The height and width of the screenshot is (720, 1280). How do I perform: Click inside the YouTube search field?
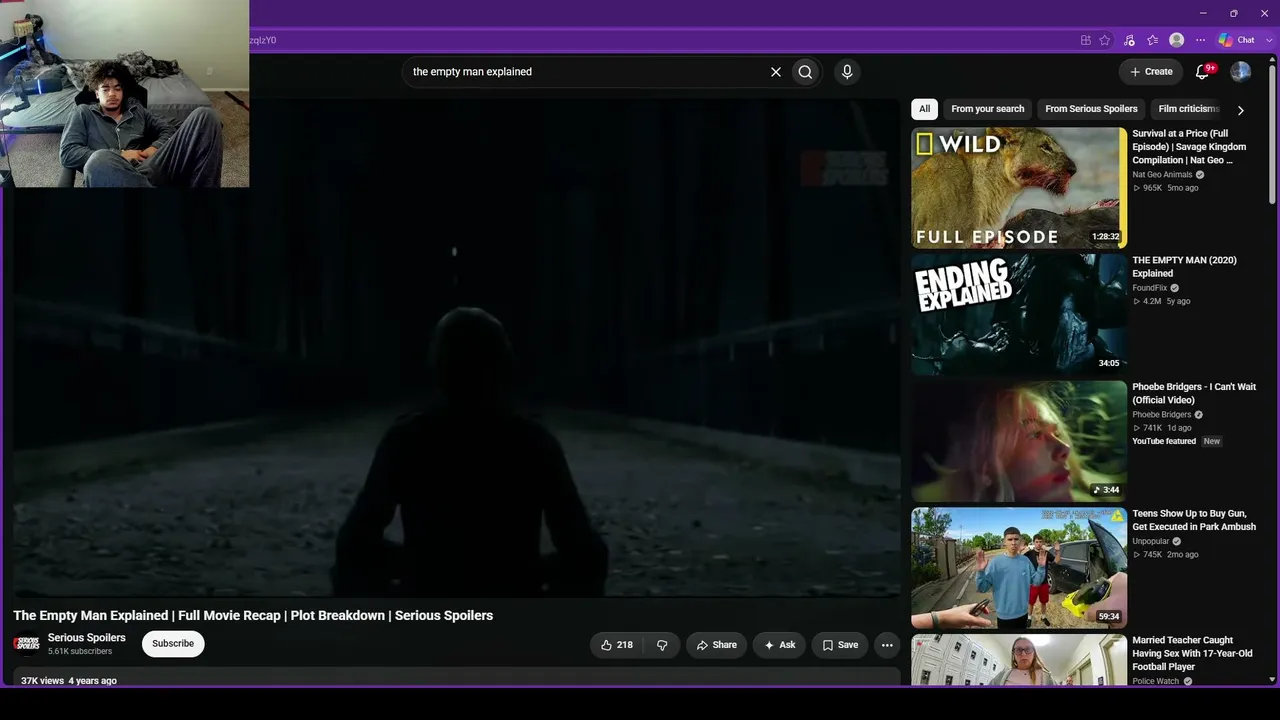[x=585, y=72]
